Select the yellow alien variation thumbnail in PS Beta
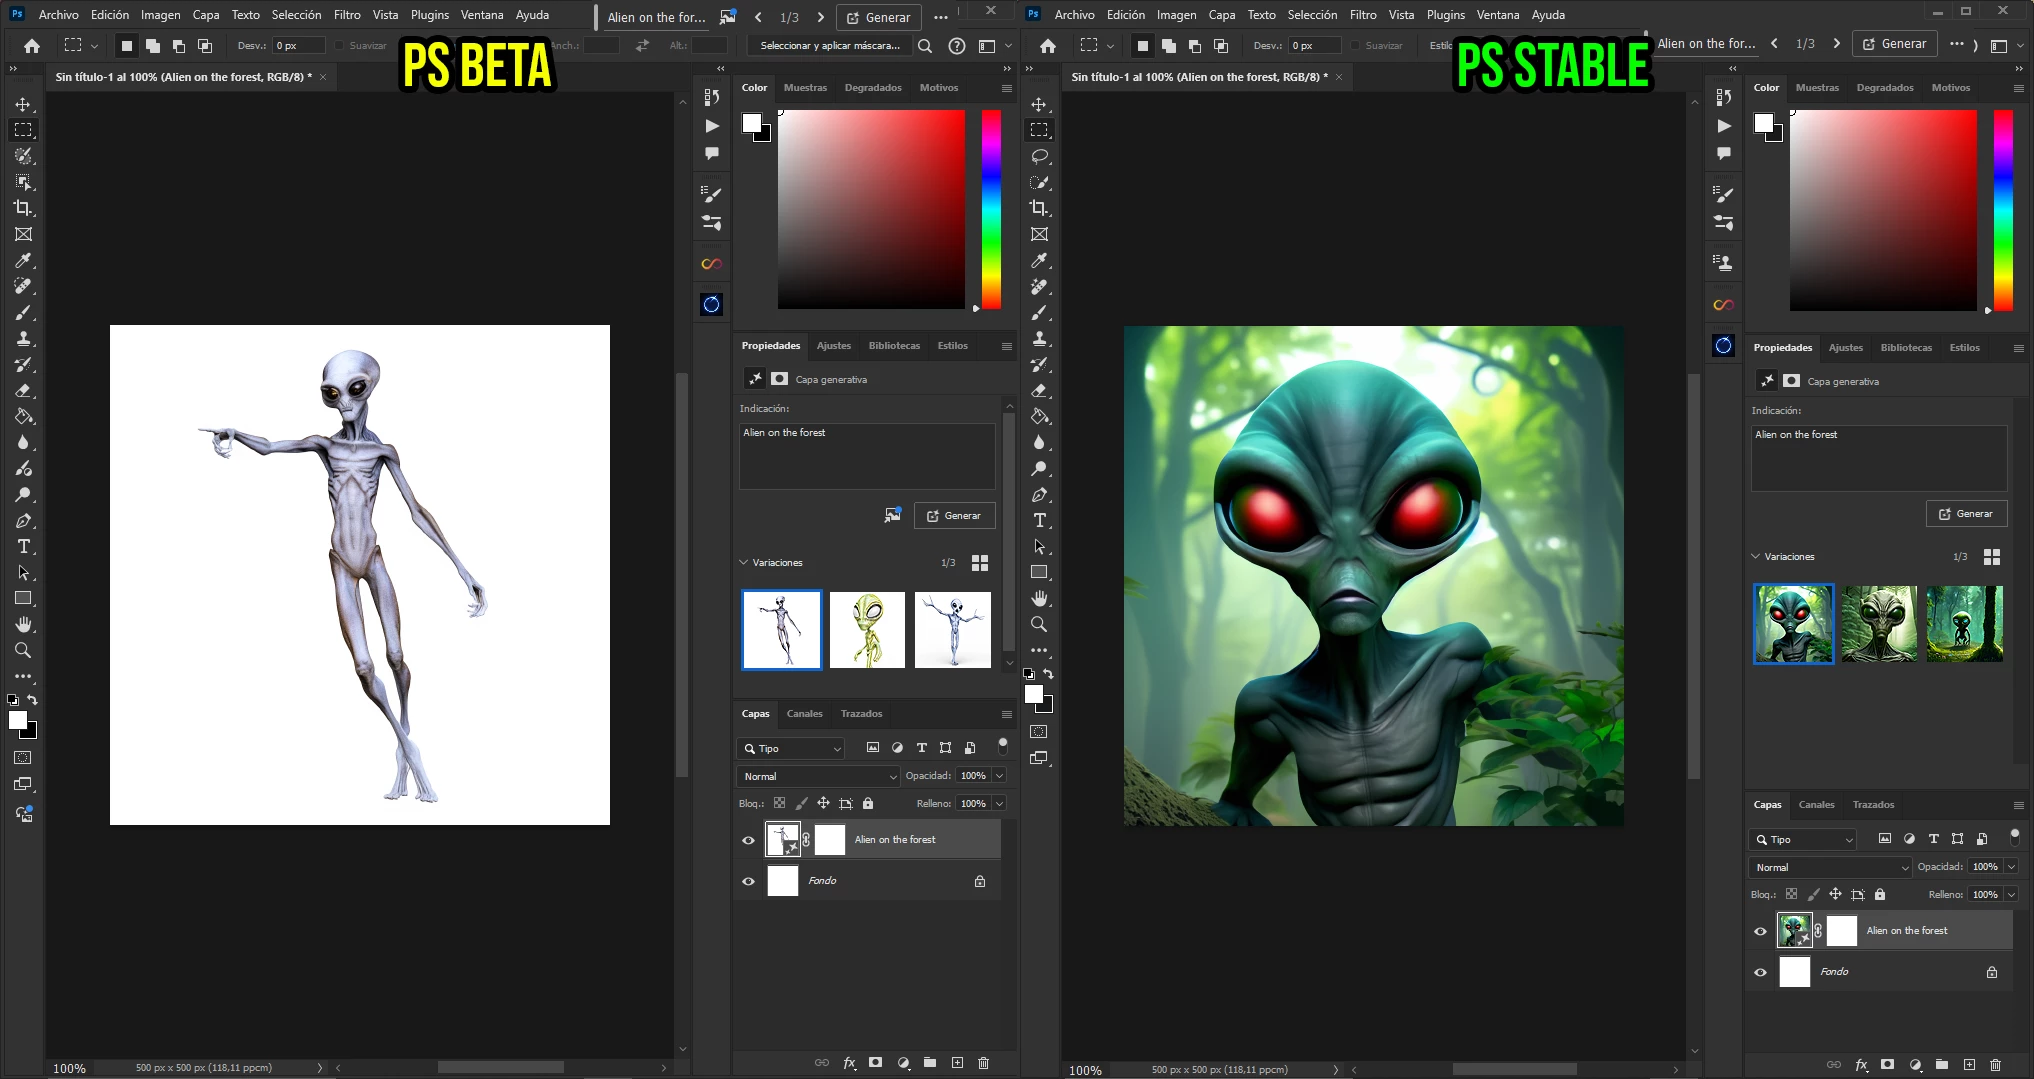 tap(867, 630)
